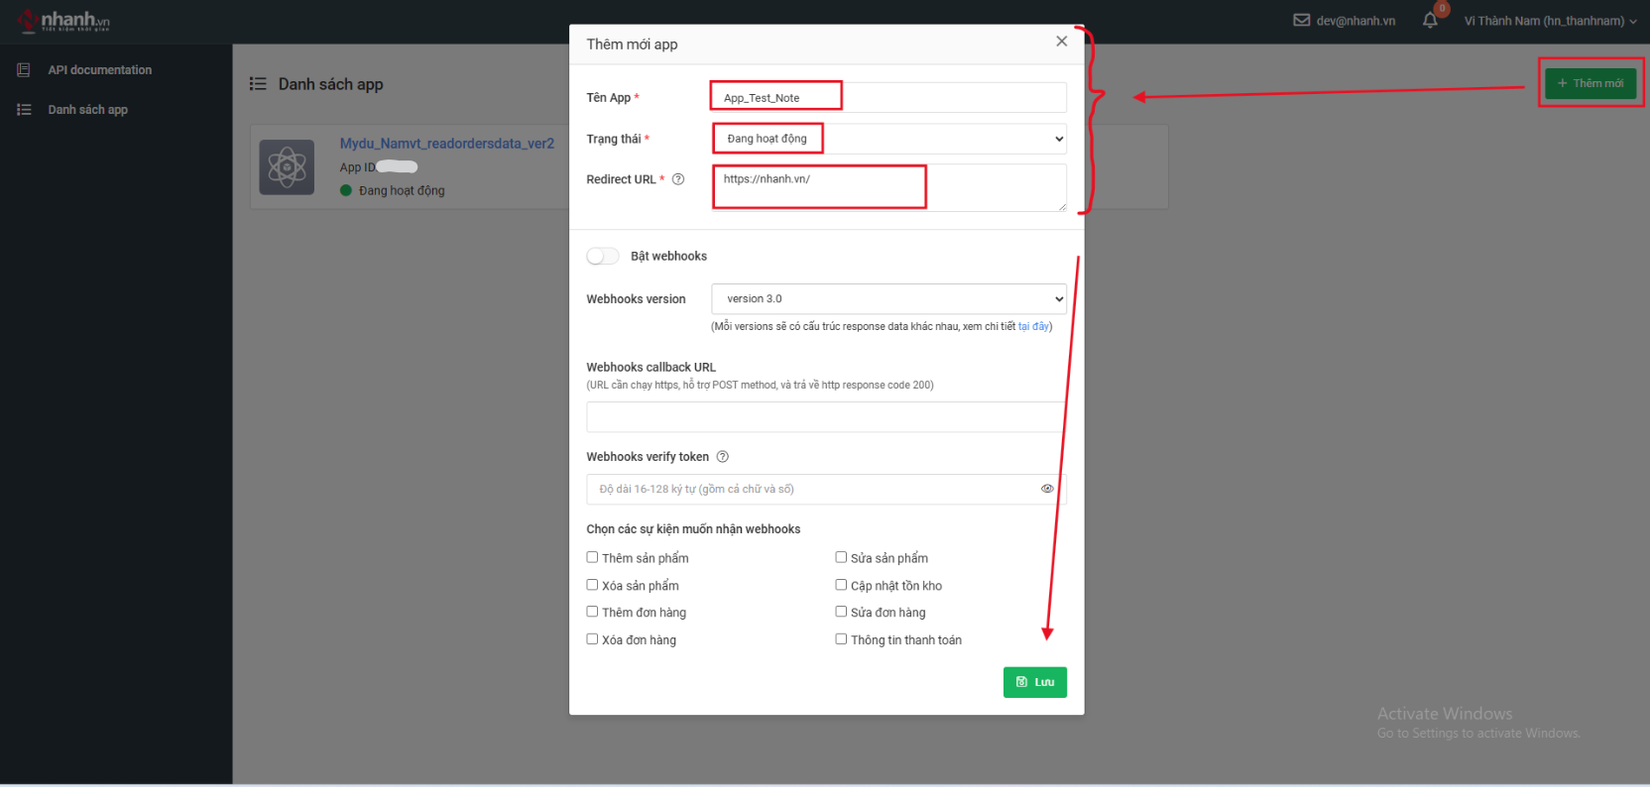Click the Redirect URL text area
This screenshot has height=787, width=1650.
click(x=889, y=187)
